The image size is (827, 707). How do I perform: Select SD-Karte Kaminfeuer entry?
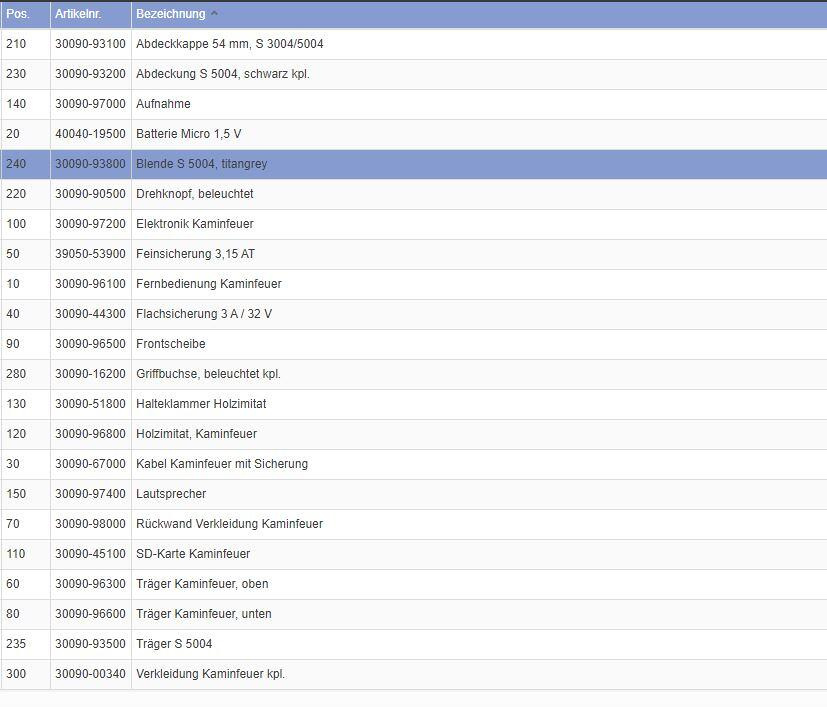coord(193,554)
